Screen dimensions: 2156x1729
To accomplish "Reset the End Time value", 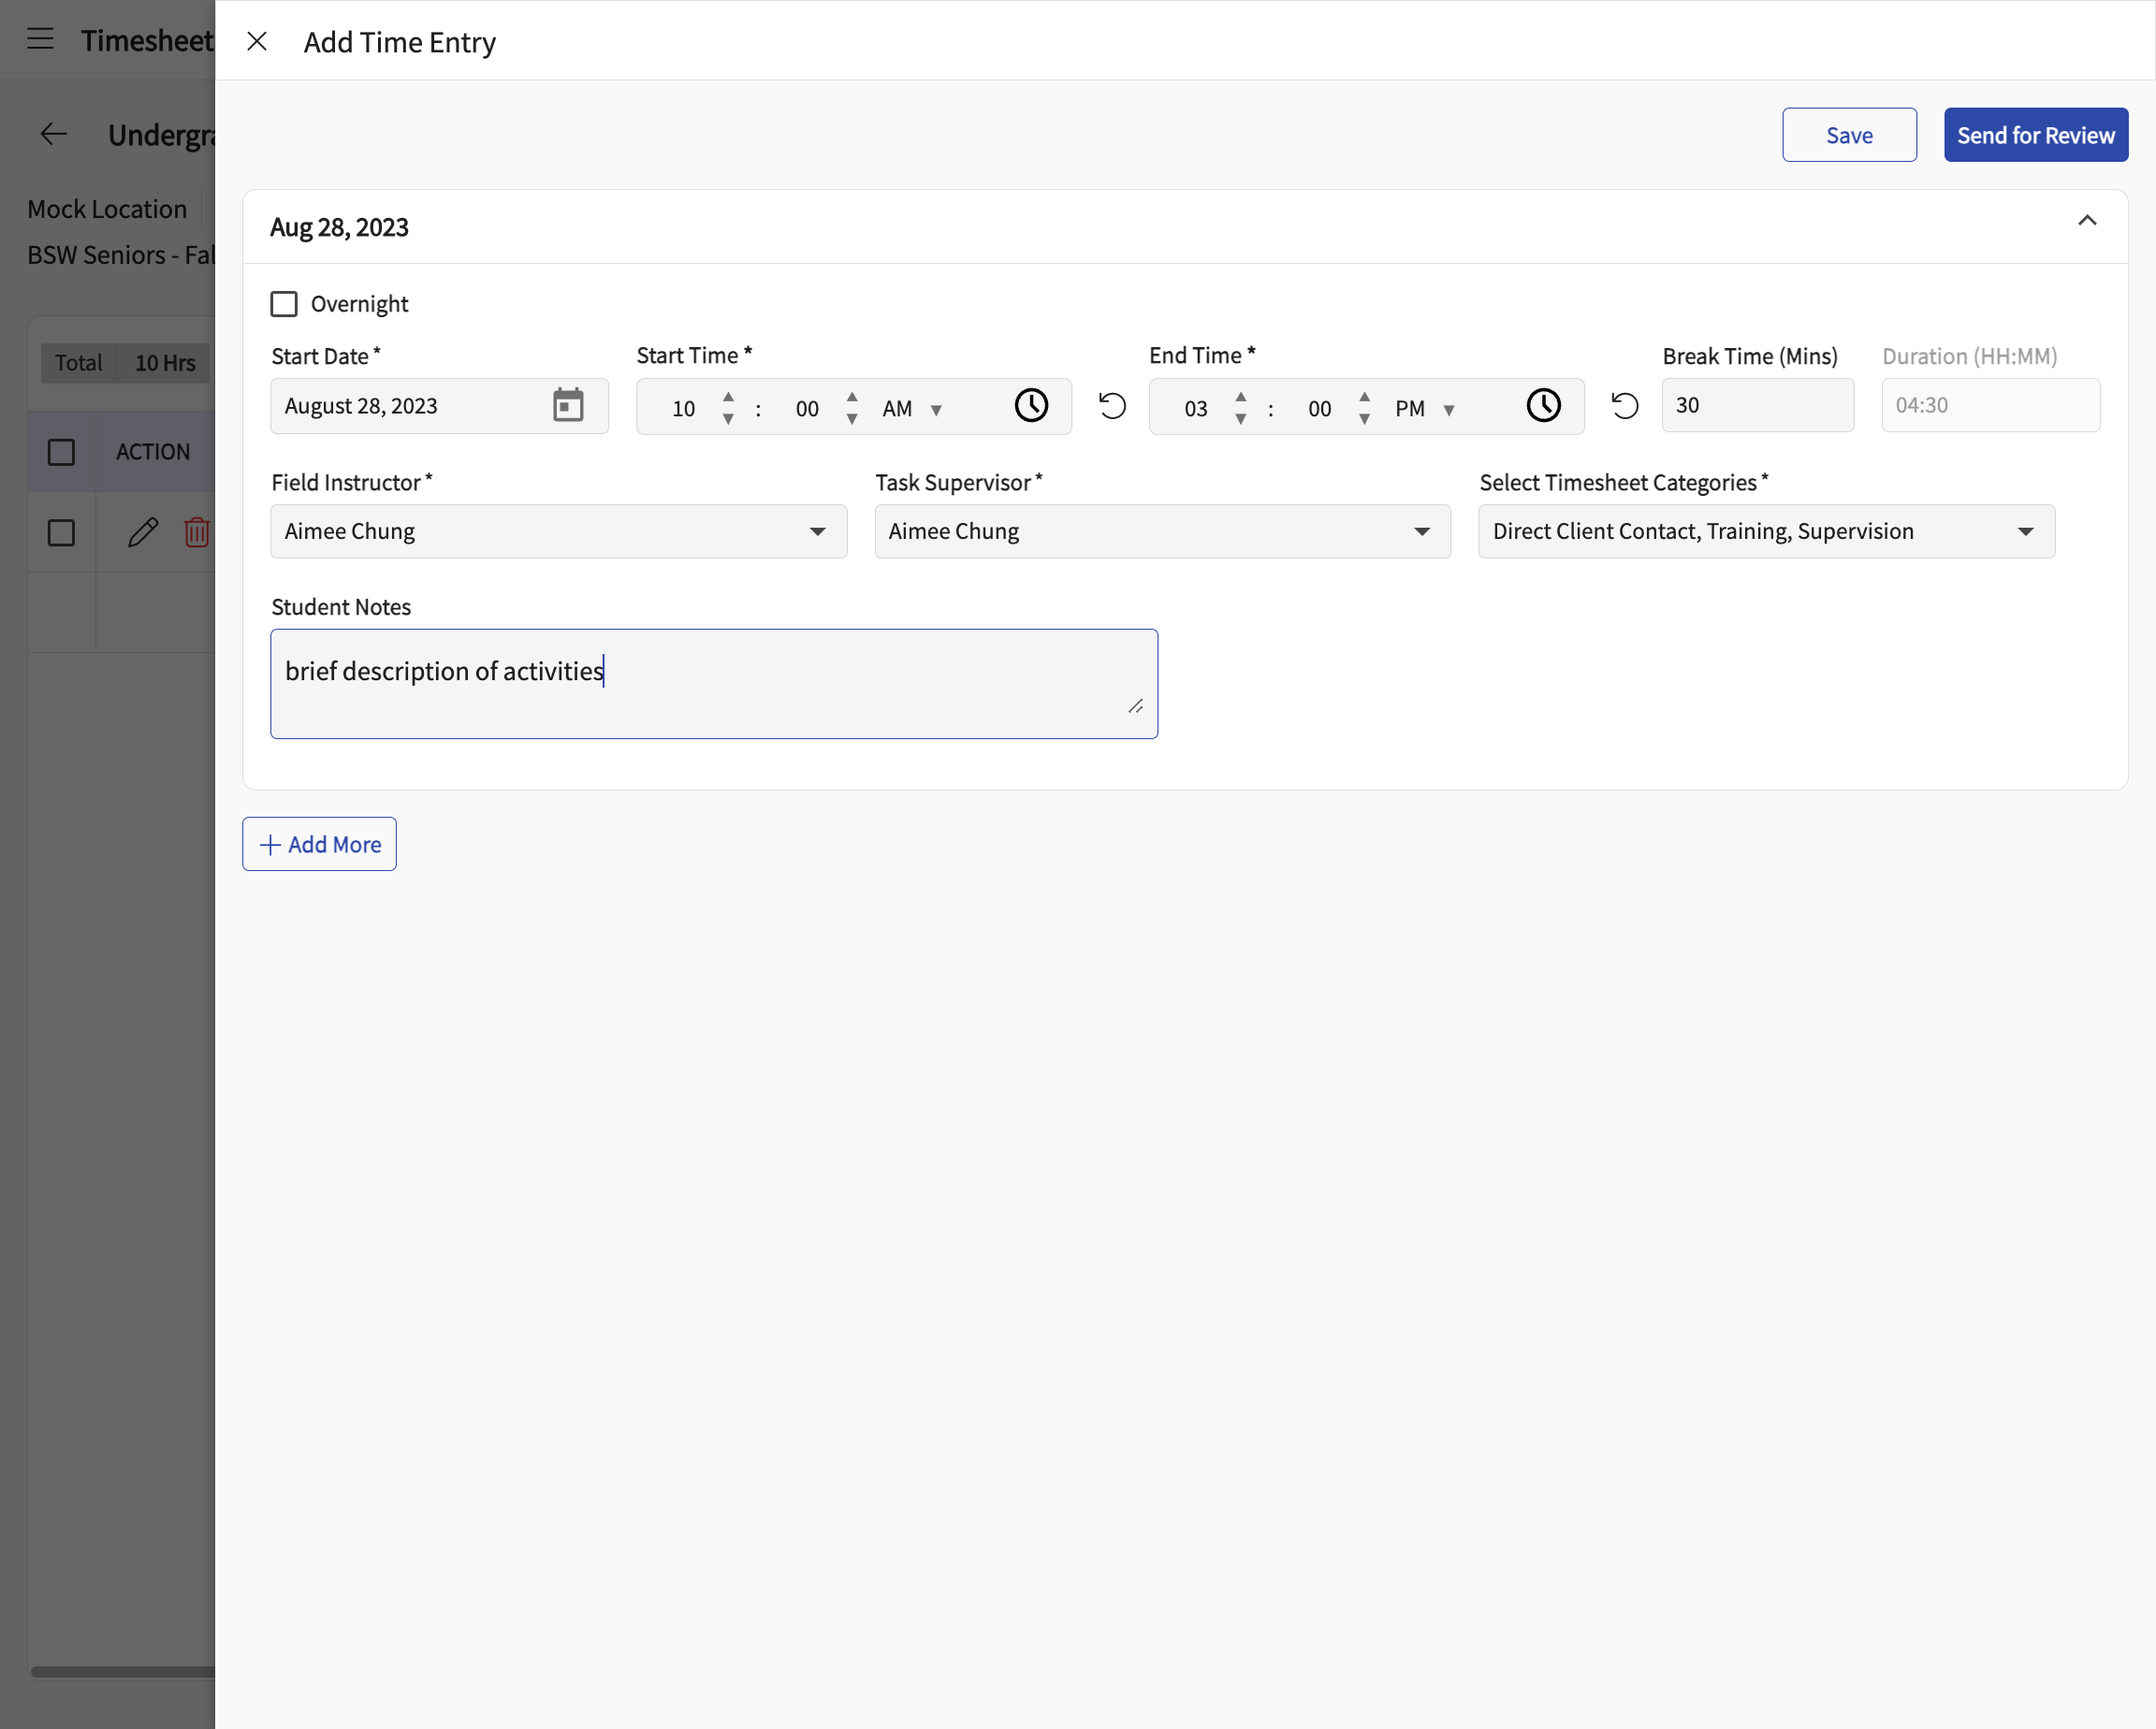I will coord(1625,405).
